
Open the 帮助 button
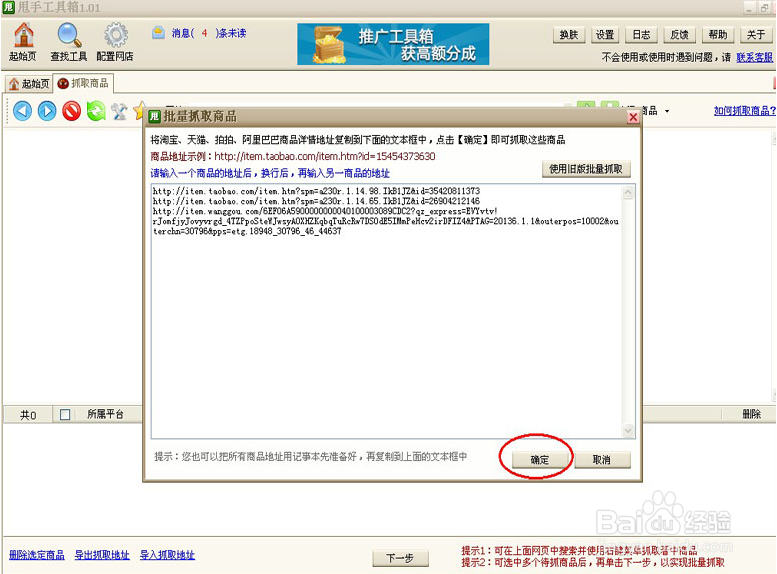tap(718, 35)
